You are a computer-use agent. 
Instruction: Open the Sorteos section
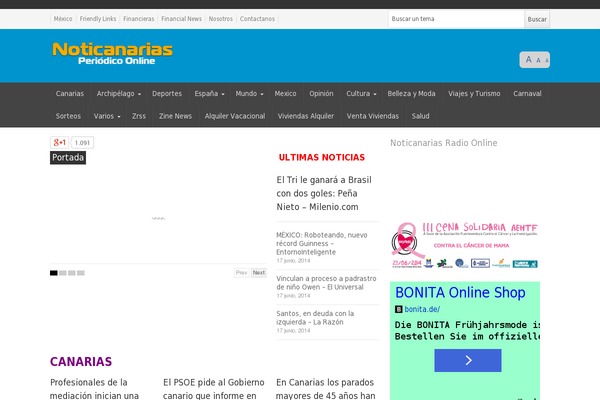click(x=68, y=116)
